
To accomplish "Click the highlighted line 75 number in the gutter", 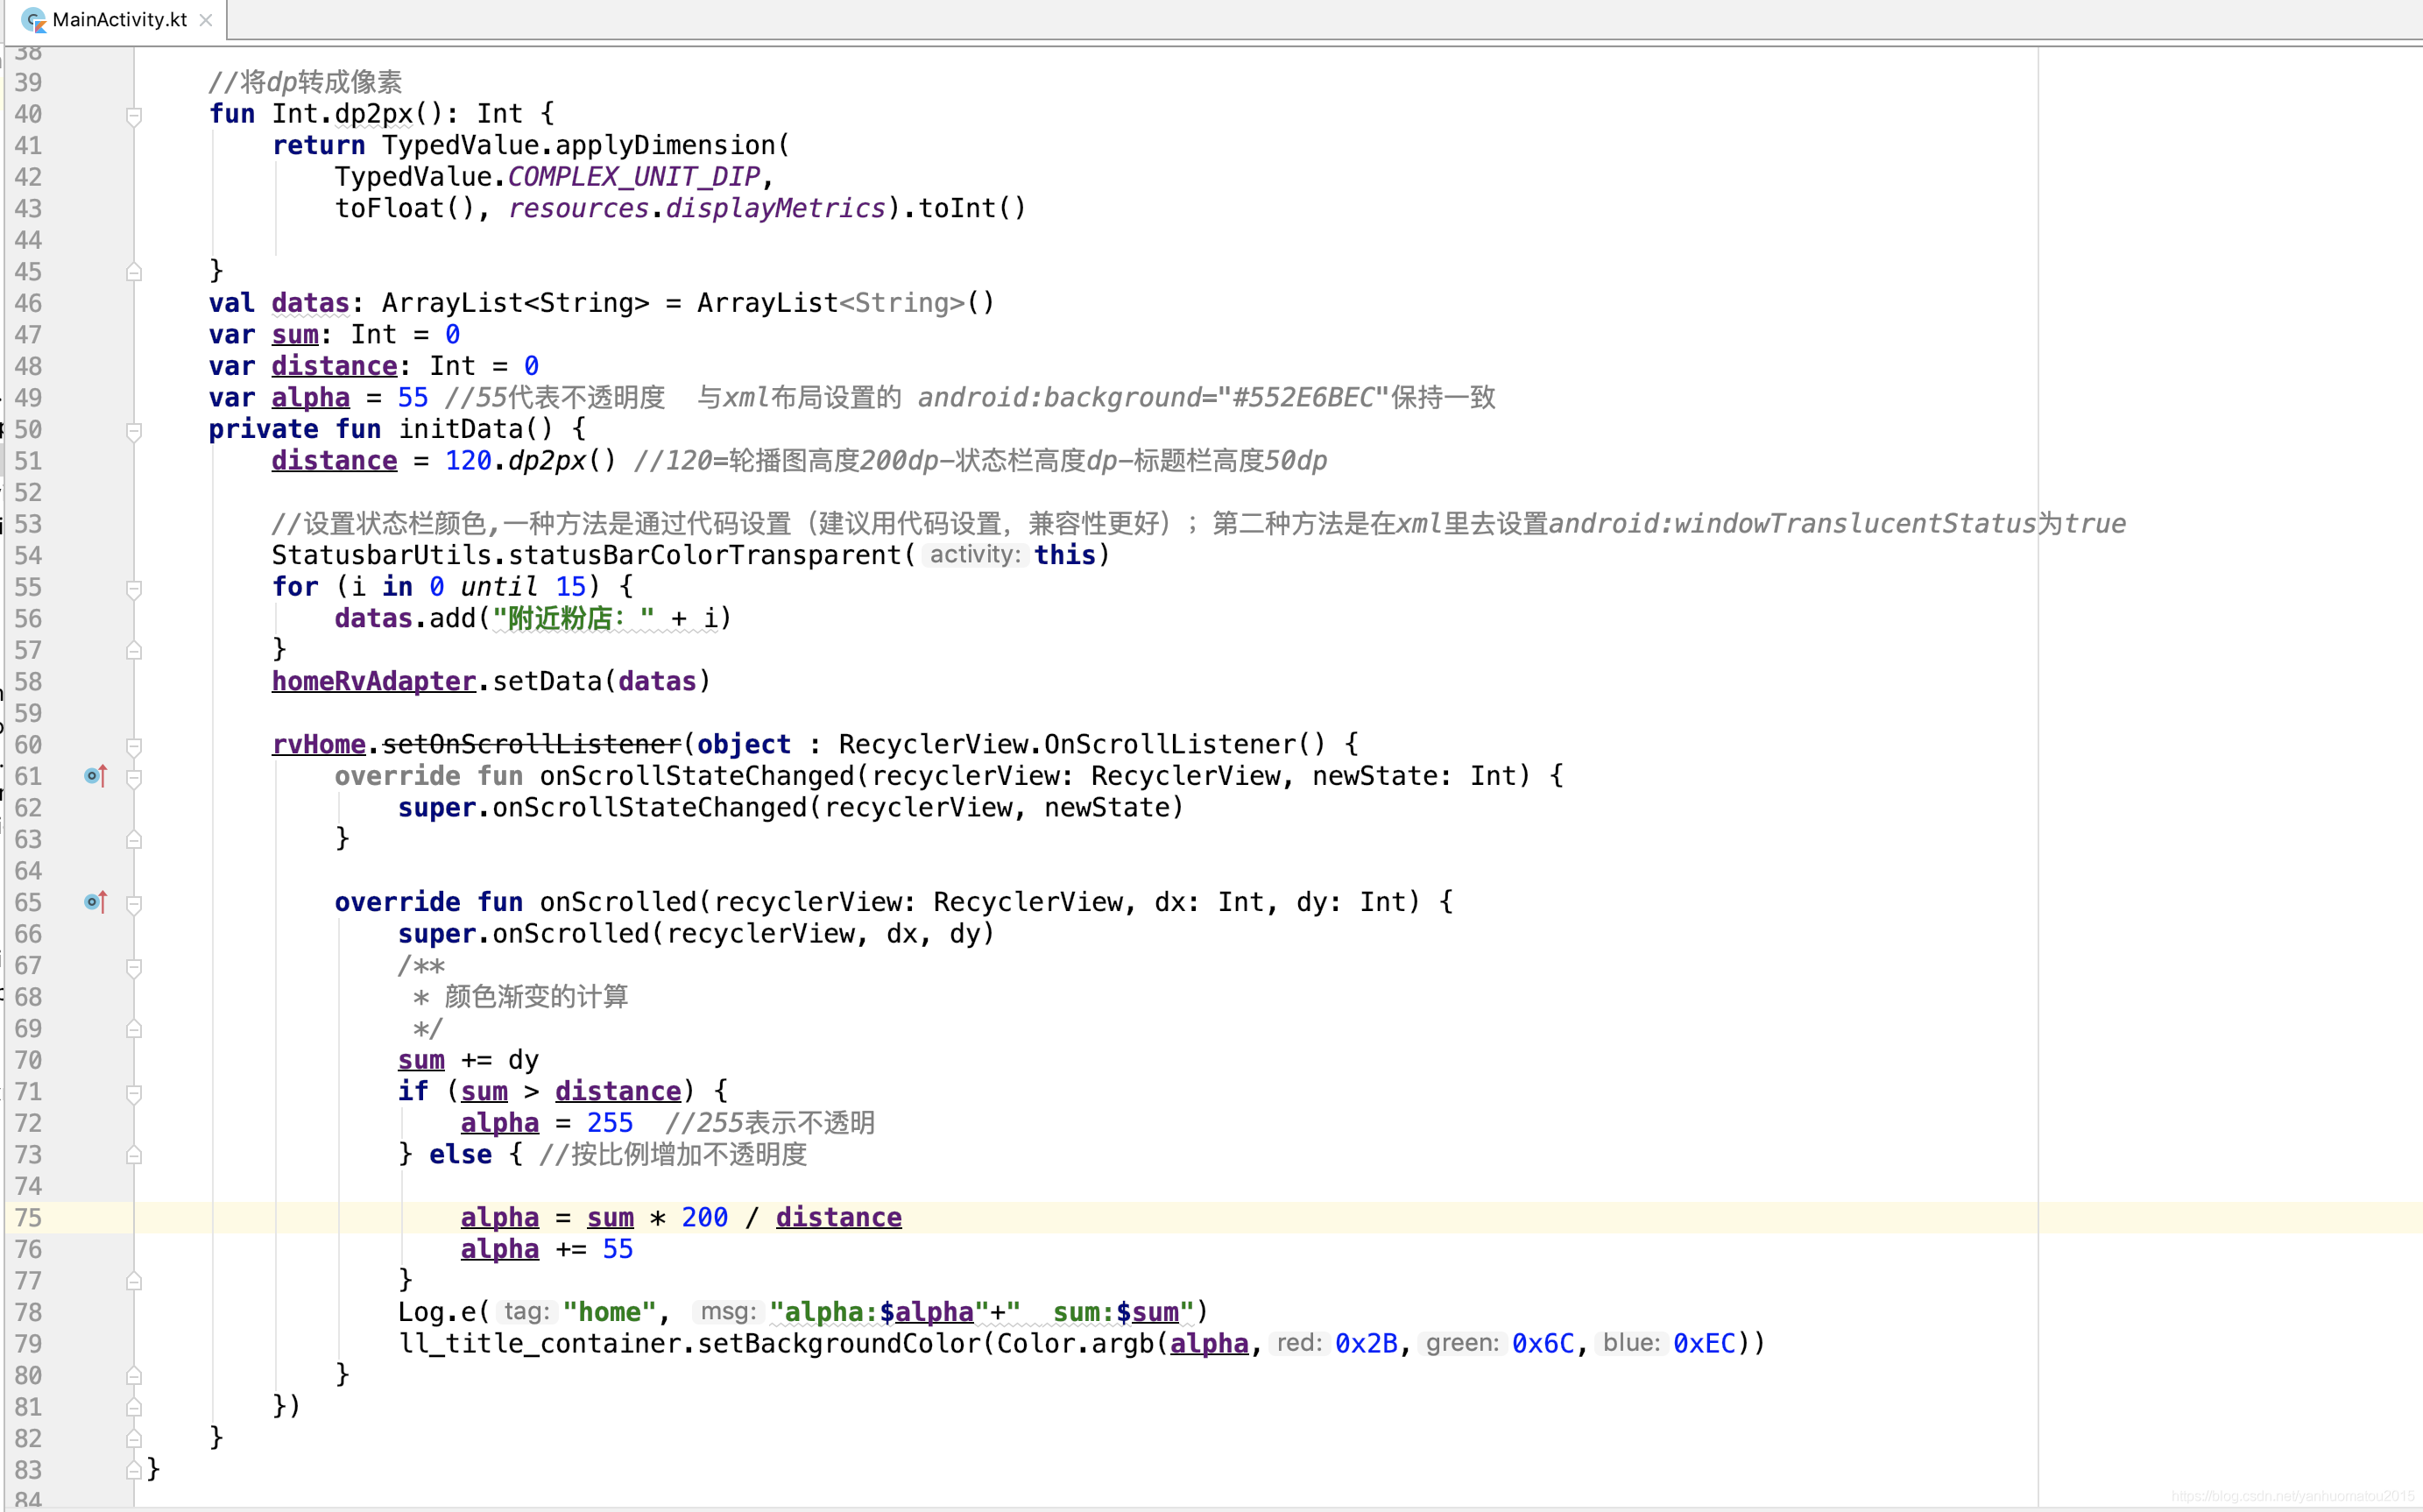I will point(28,1218).
